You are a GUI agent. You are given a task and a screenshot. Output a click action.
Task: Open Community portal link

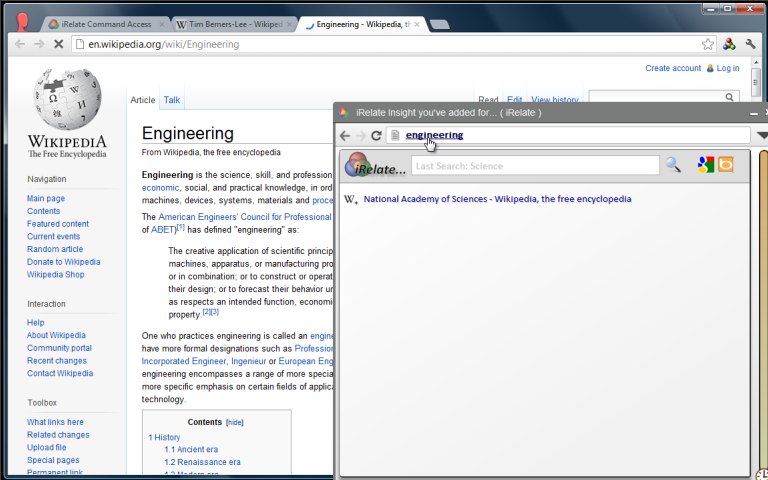tap(59, 348)
